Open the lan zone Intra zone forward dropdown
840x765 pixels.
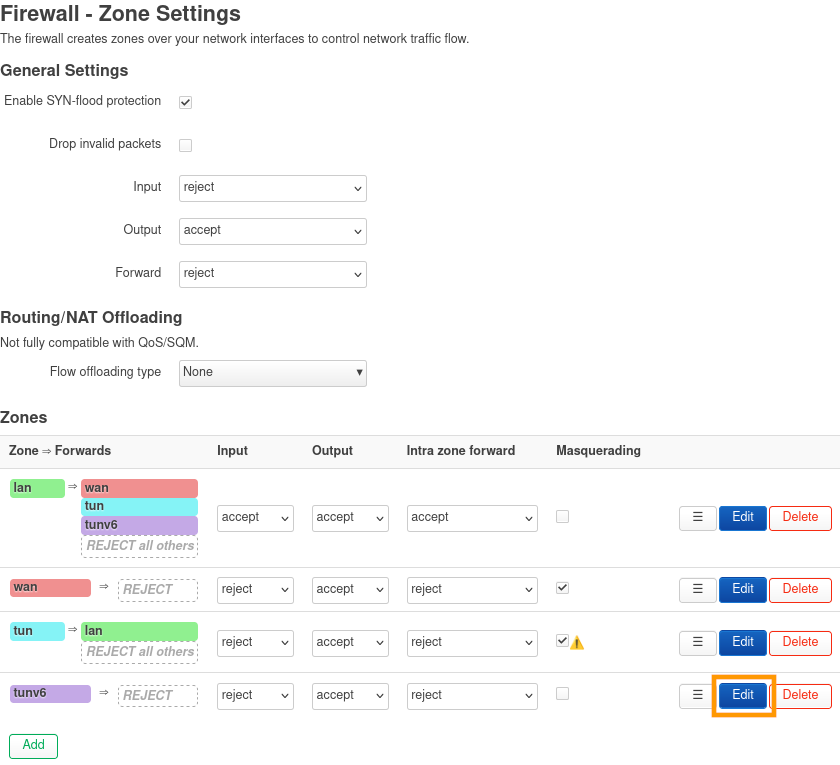click(472, 518)
